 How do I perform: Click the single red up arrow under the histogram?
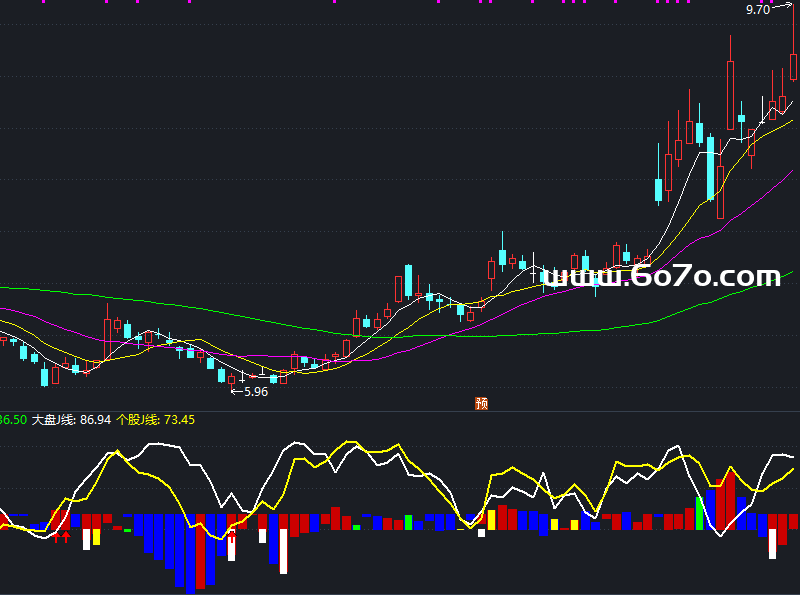coord(232,537)
